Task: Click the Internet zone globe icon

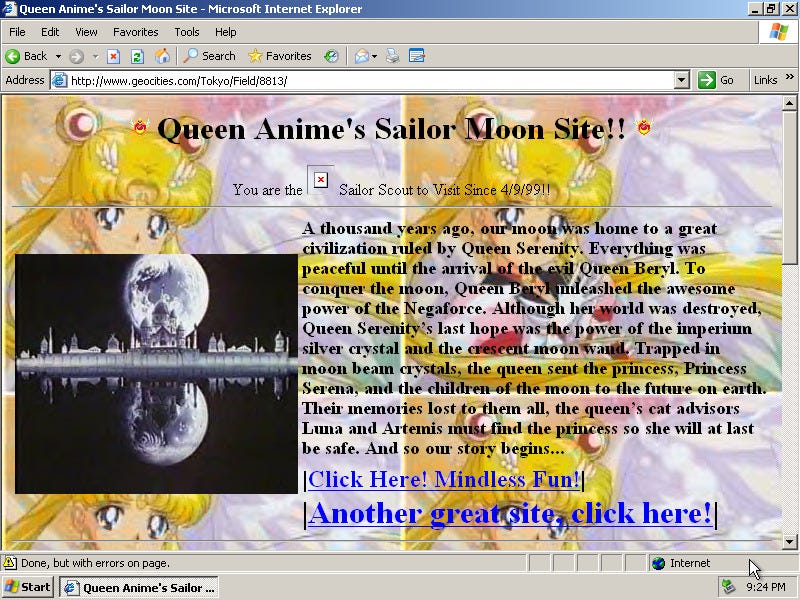Action: tap(659, 563)
